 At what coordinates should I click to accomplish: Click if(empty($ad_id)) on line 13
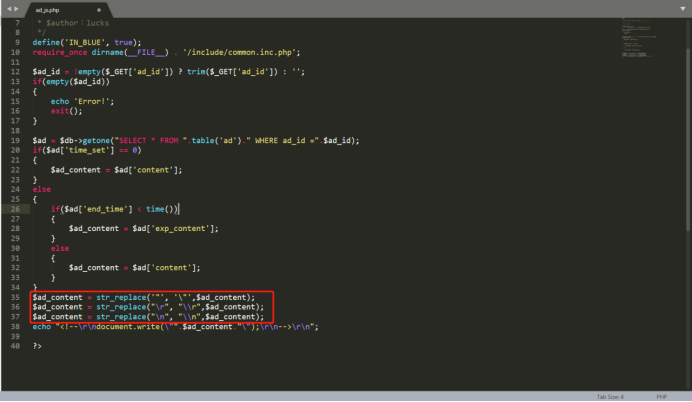71,82
